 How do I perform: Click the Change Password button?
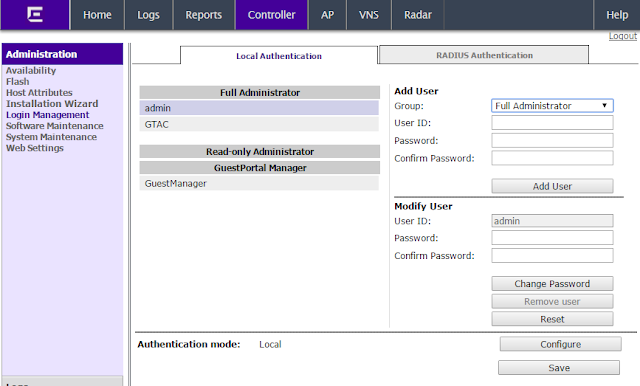(552, 284)
